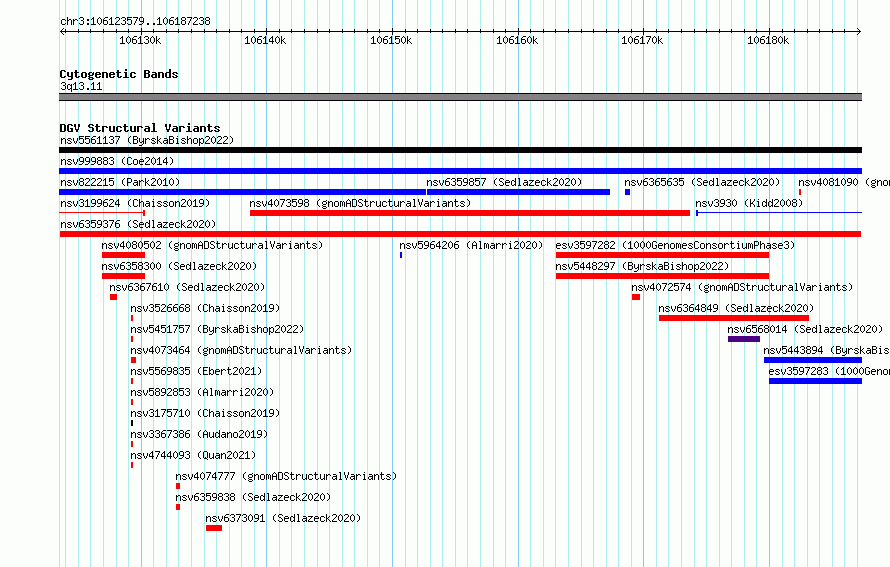Click the nsv4073464 gnomADStructuralVariants label
Screen dimensions: 890x567
tap(241, 350)
